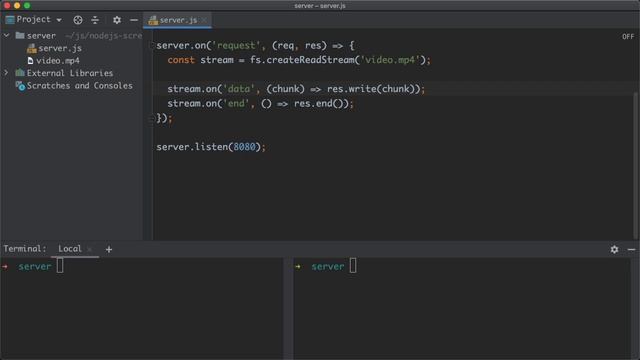The image size is (640, 360).
Task: Click createReadStream in the code
Action: point(310,60)
